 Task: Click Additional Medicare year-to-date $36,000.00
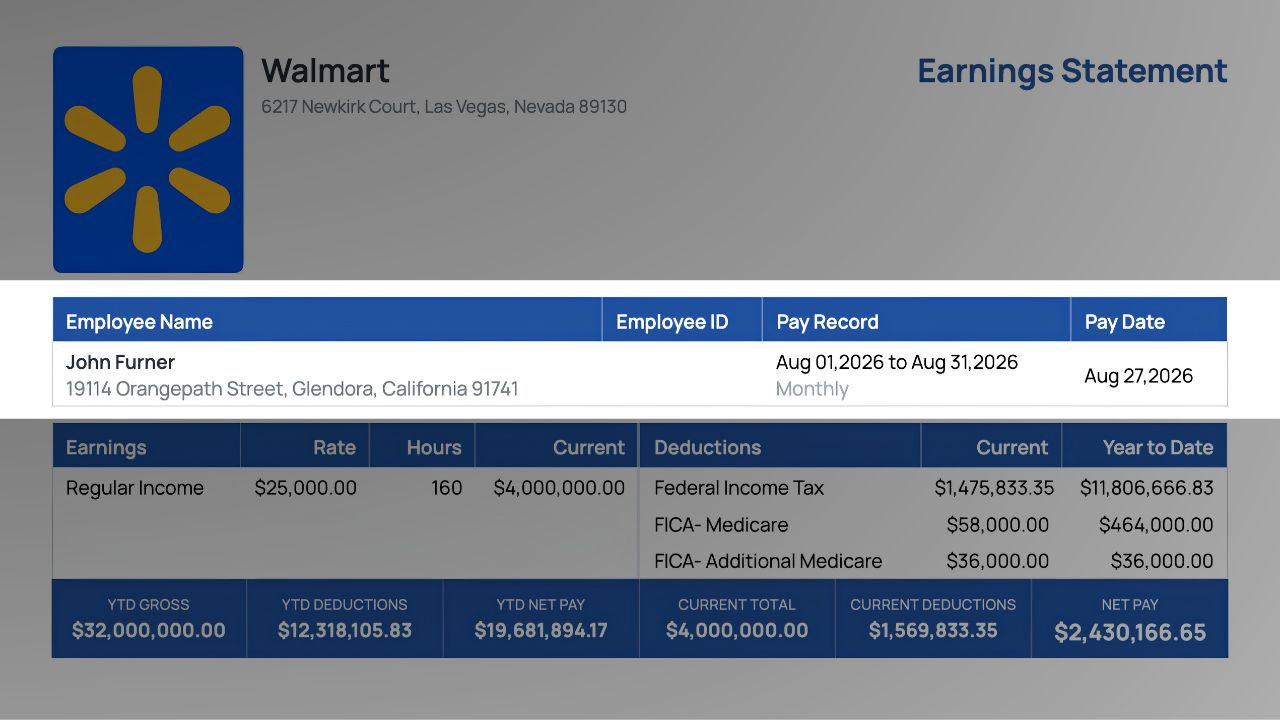1162,561
